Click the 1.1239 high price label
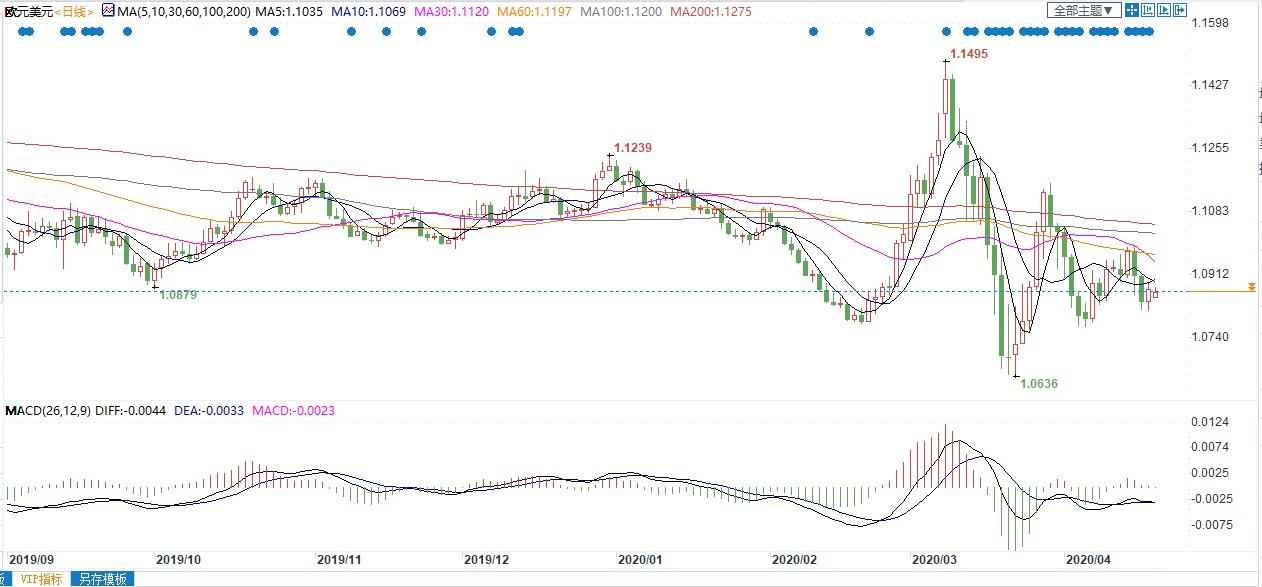 633,148
